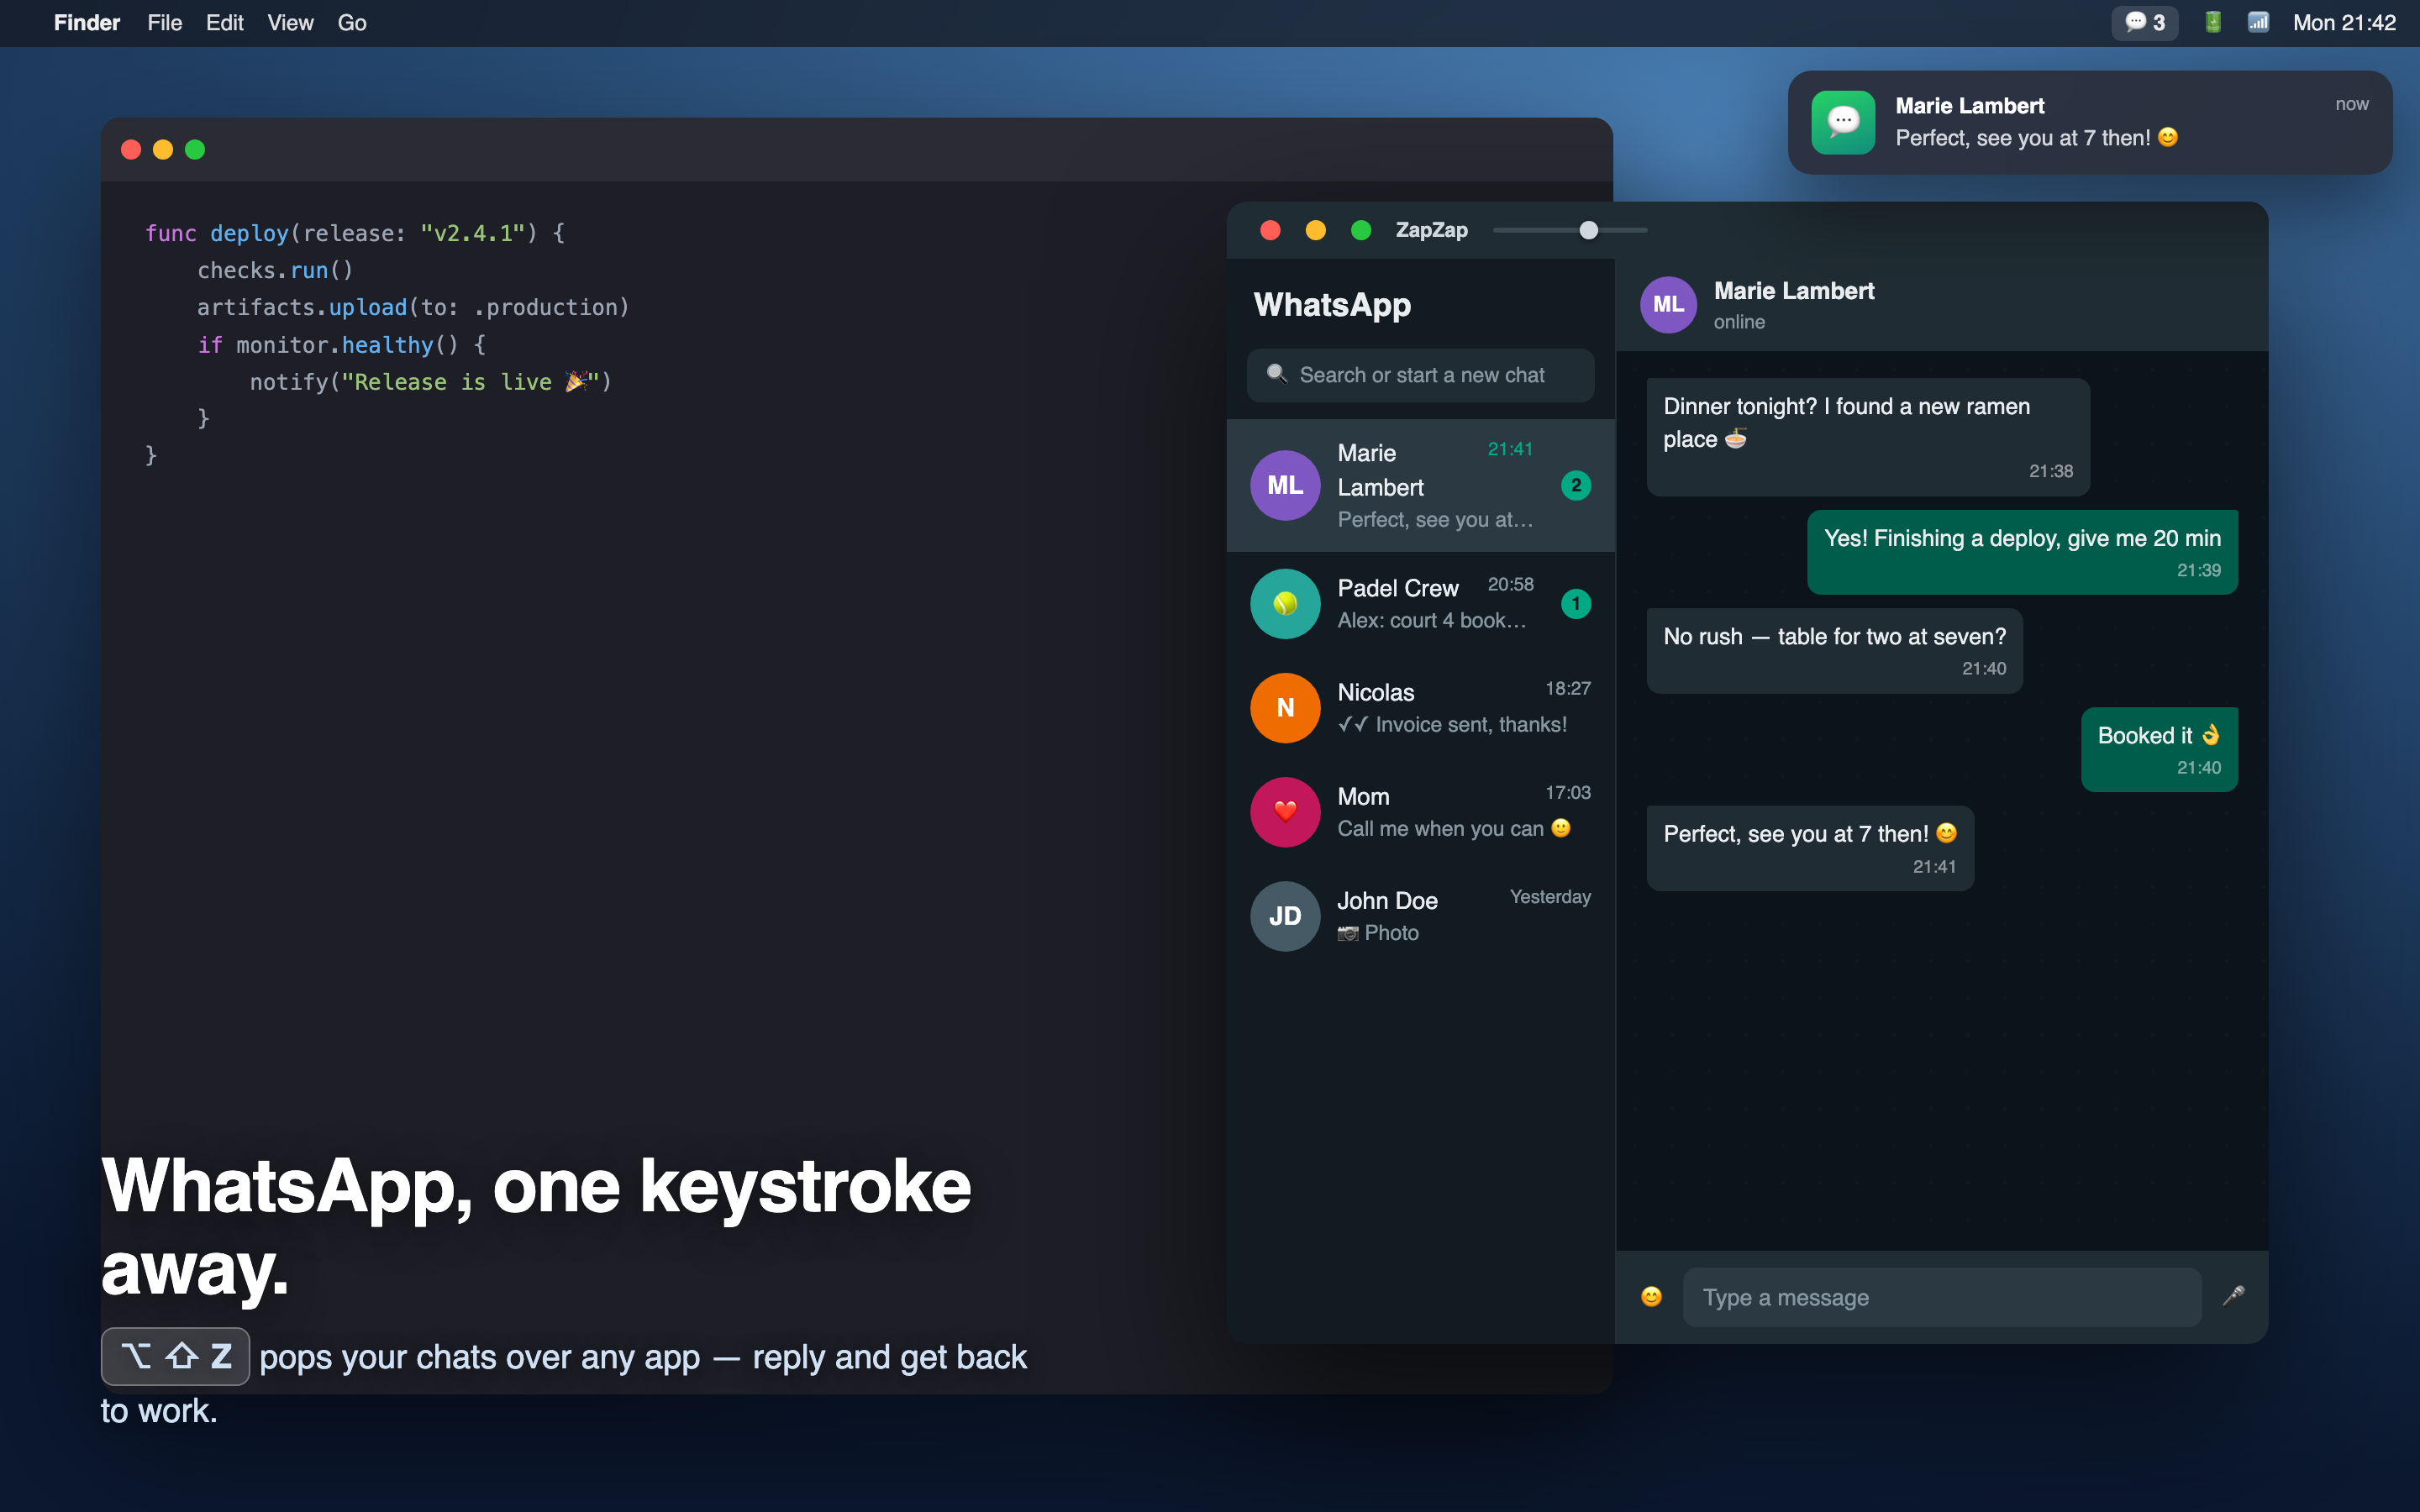The image size is (2420, 1512).
Task: Click the 'Yesterday' timestamp on John Doe
Action: point(1550,897)
